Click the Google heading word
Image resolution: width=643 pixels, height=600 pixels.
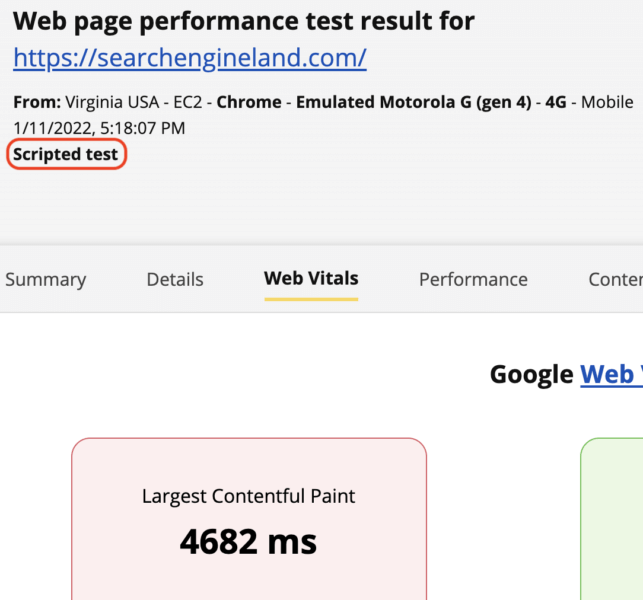531,374
